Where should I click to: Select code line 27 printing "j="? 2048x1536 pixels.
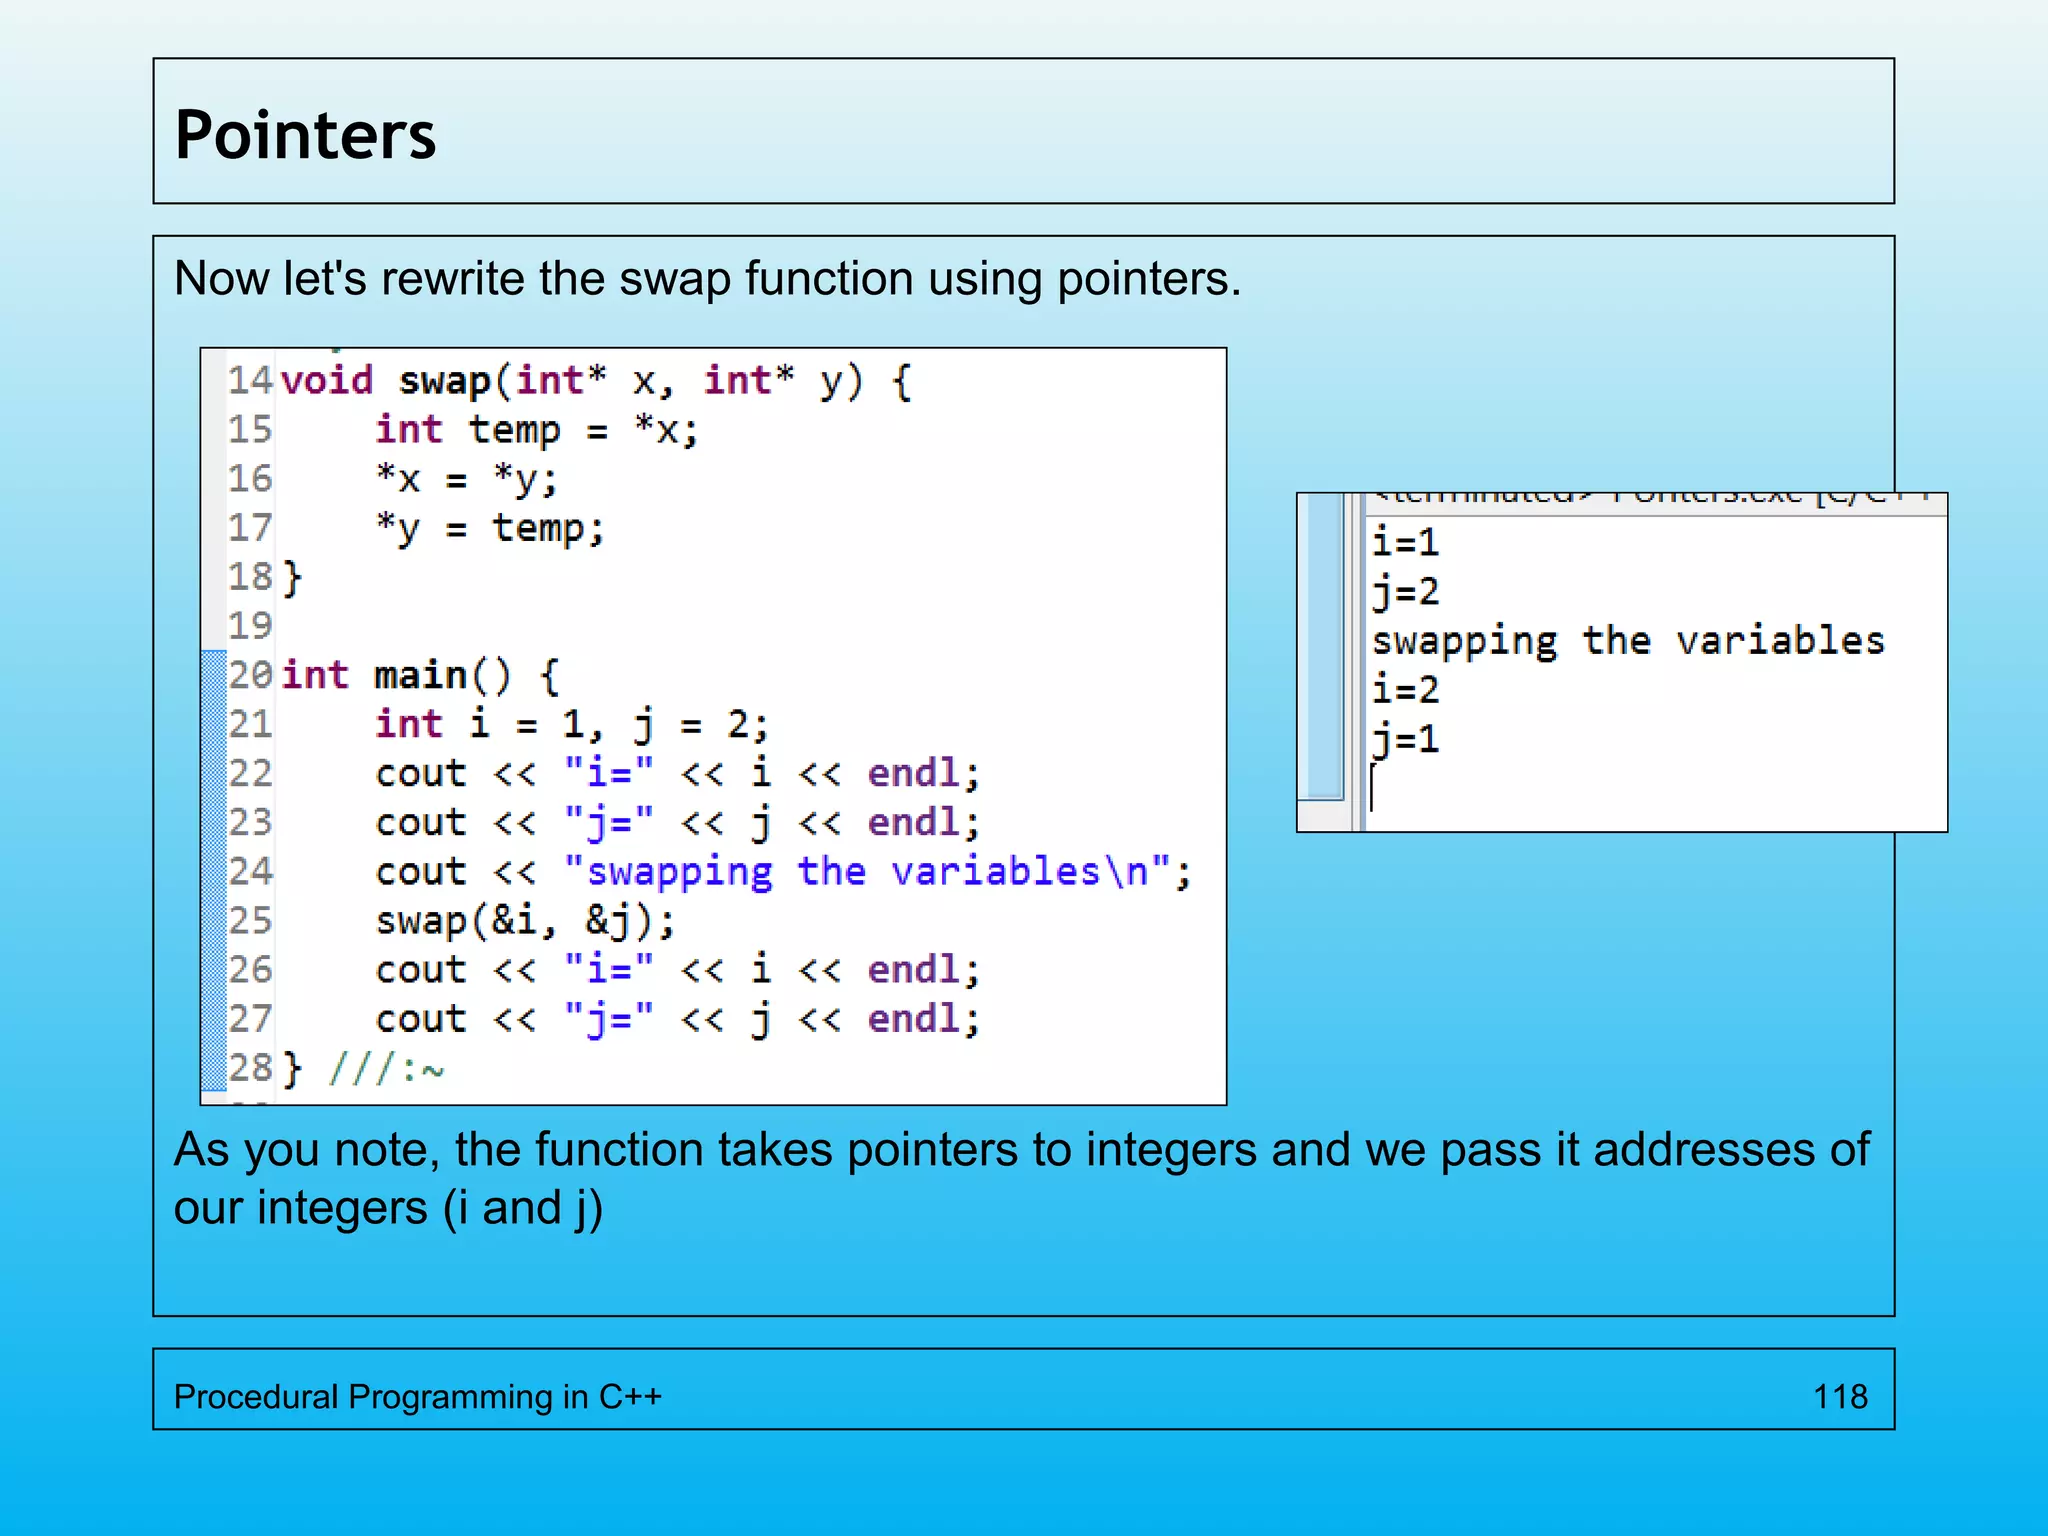(678, 1018)
